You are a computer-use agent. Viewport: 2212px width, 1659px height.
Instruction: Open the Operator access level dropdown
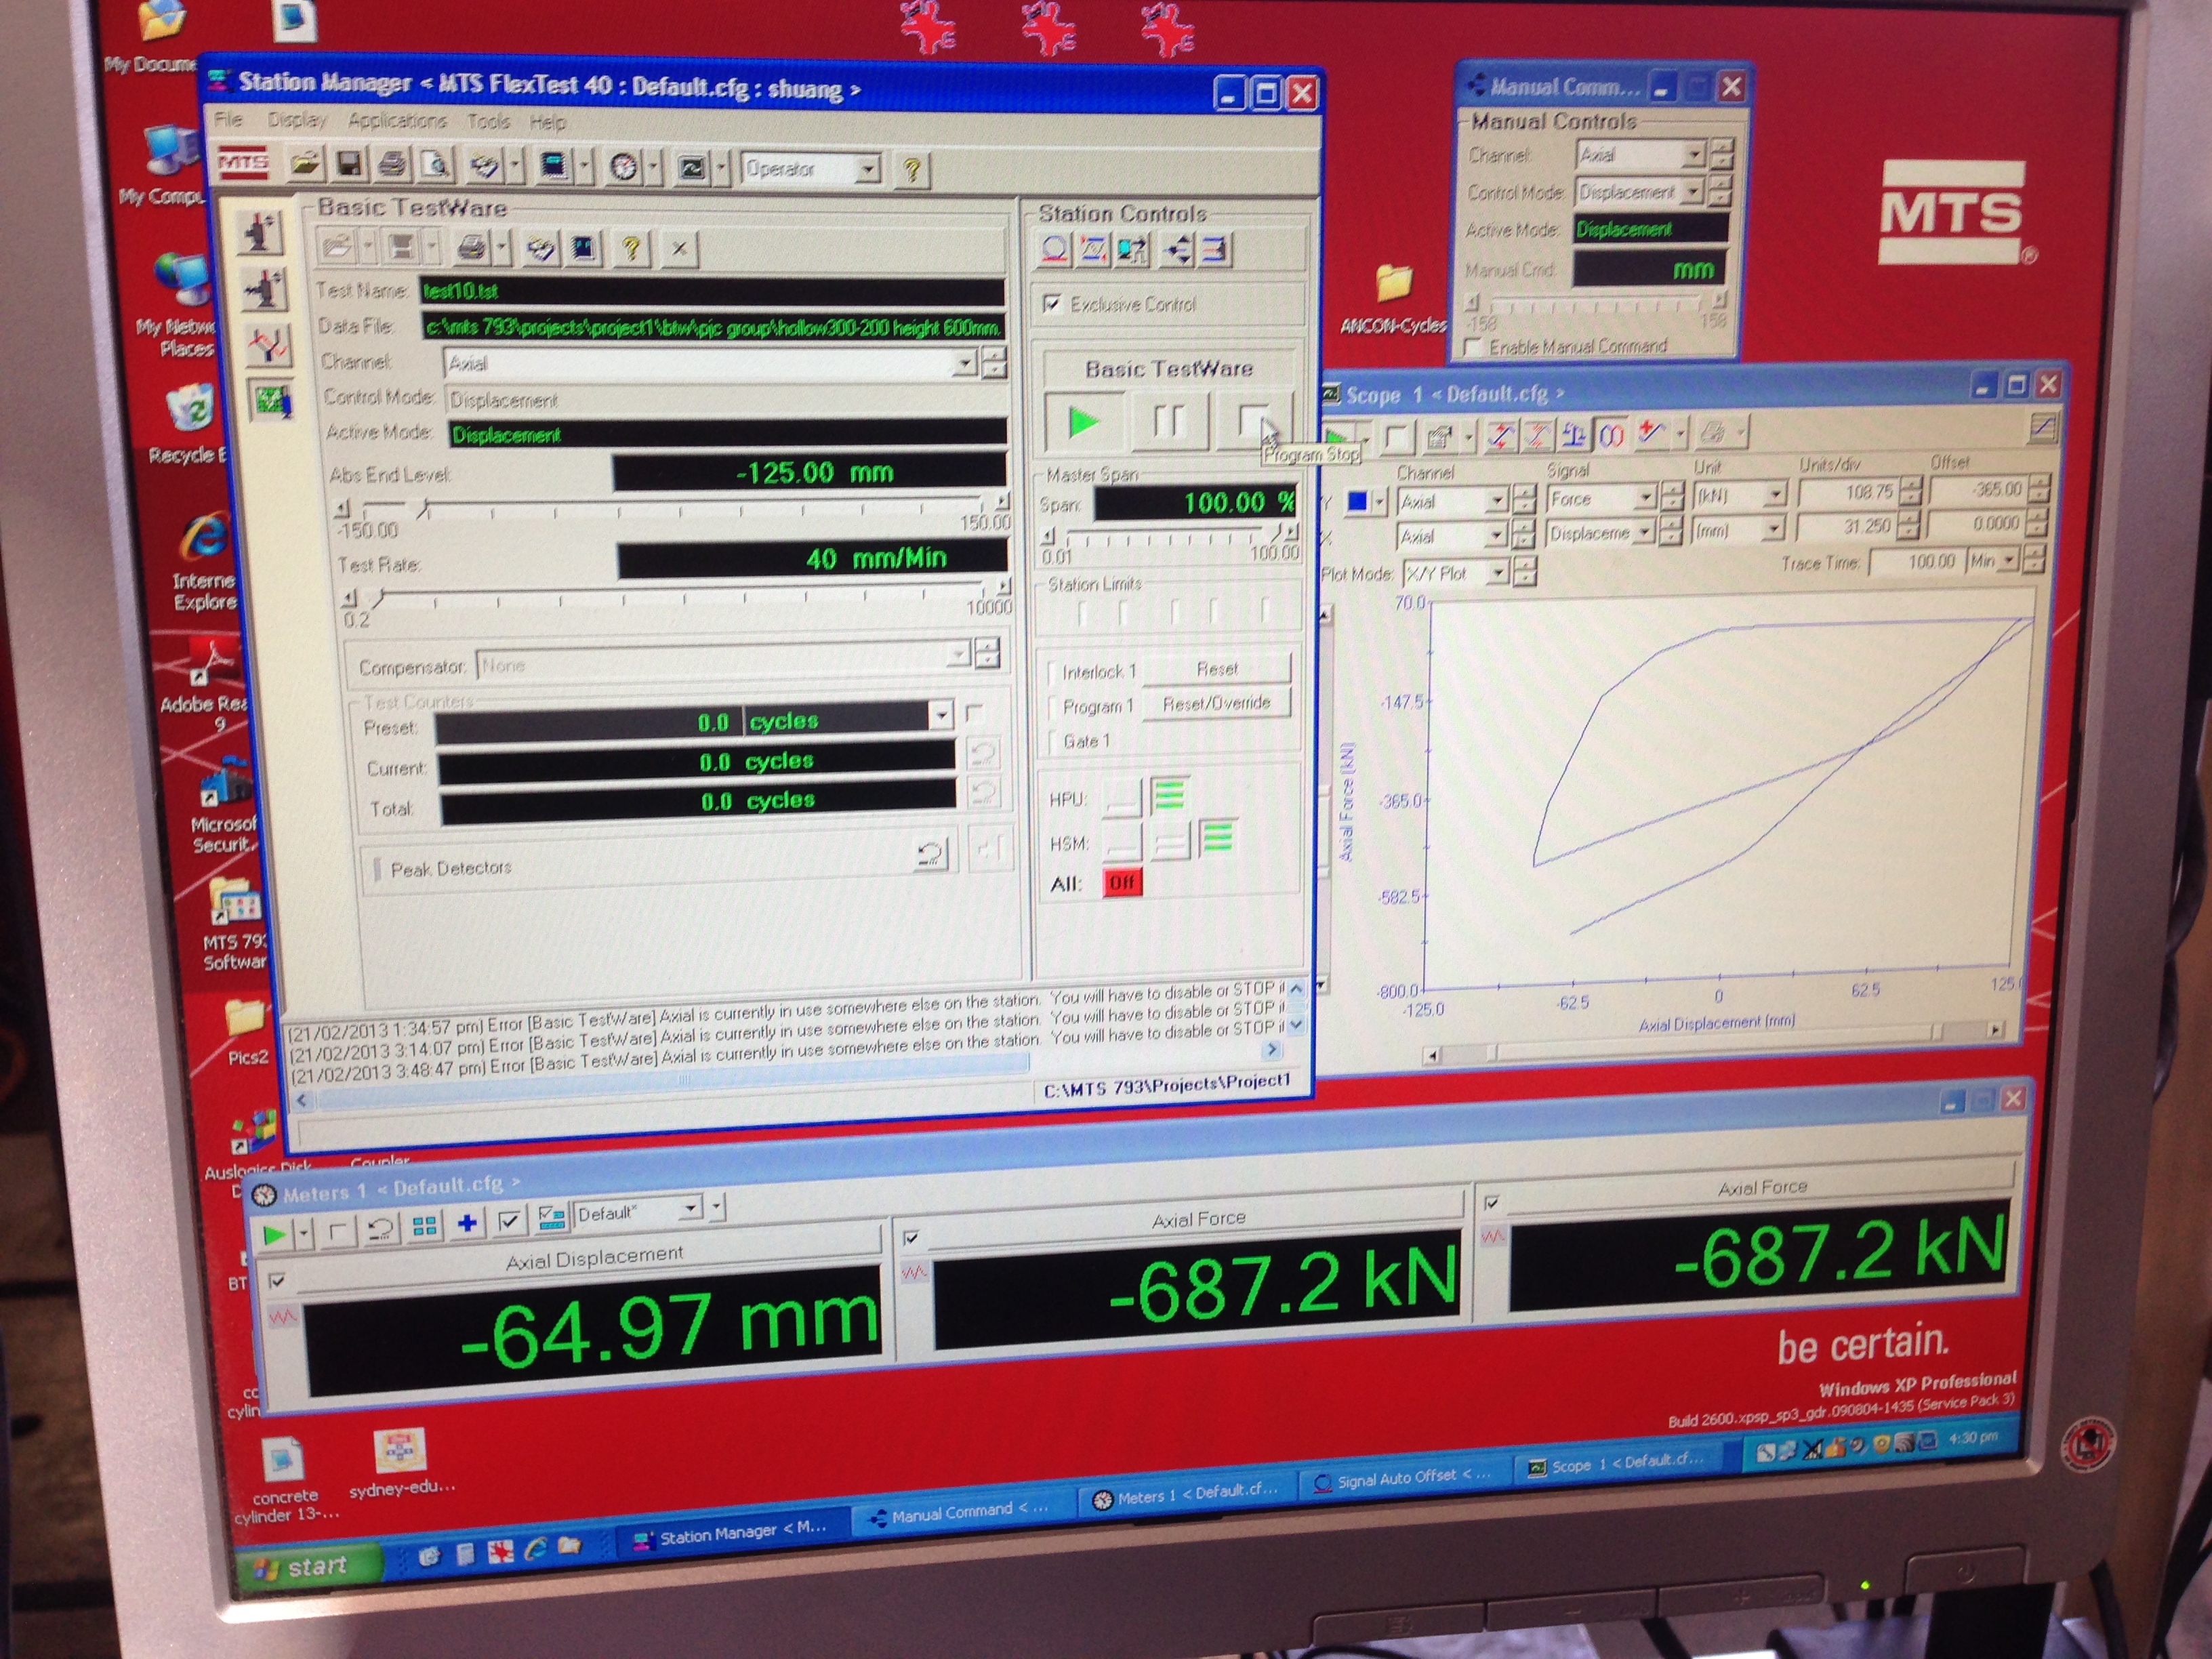click(x=869, y=170)
